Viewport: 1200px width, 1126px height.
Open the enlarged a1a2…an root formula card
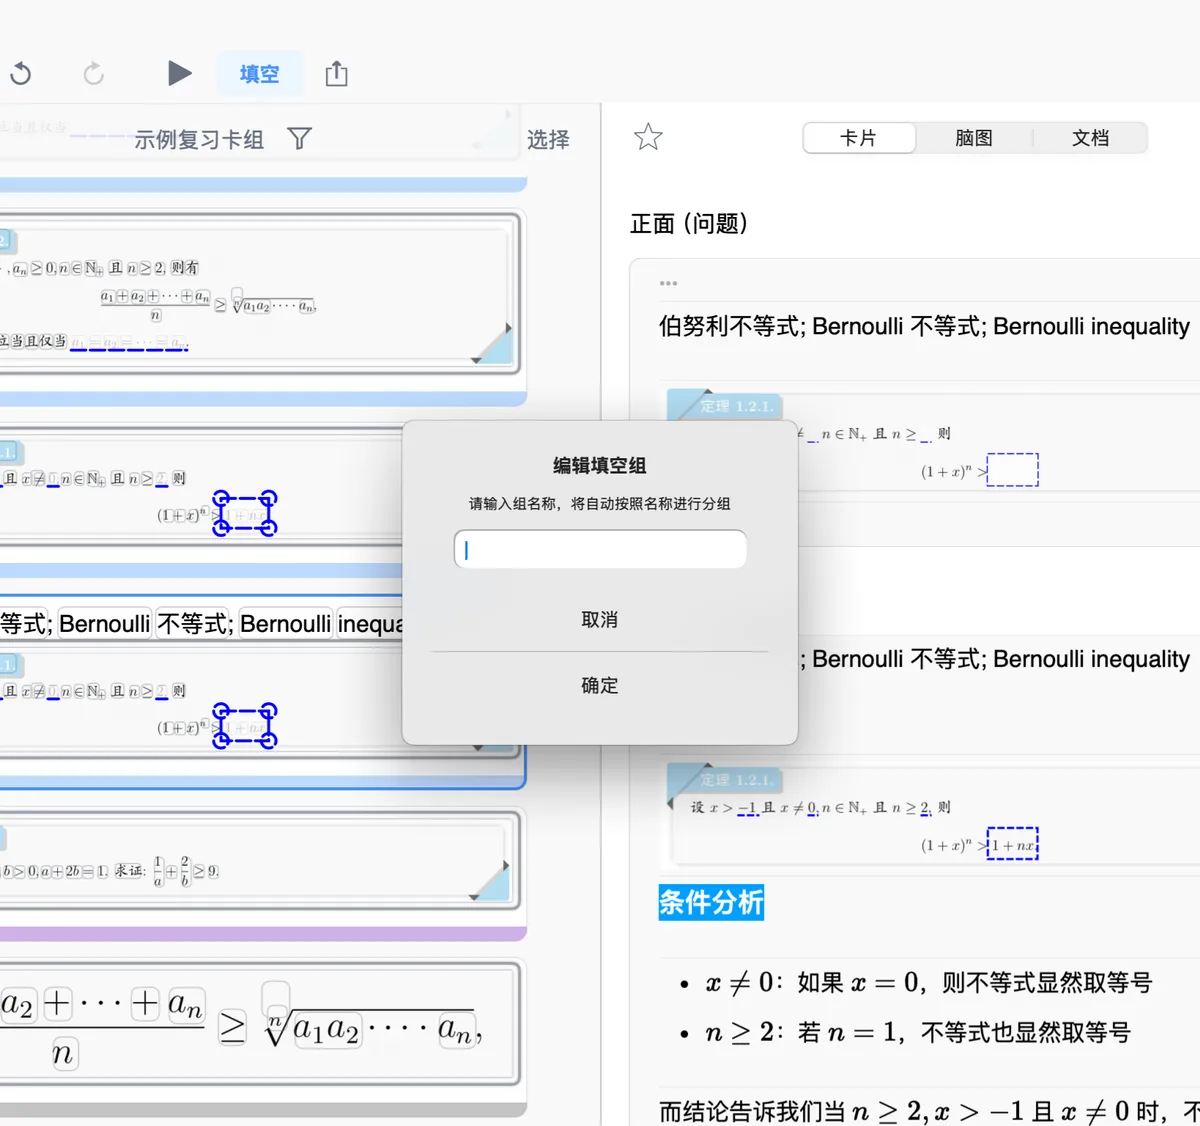coord(259,1024)
